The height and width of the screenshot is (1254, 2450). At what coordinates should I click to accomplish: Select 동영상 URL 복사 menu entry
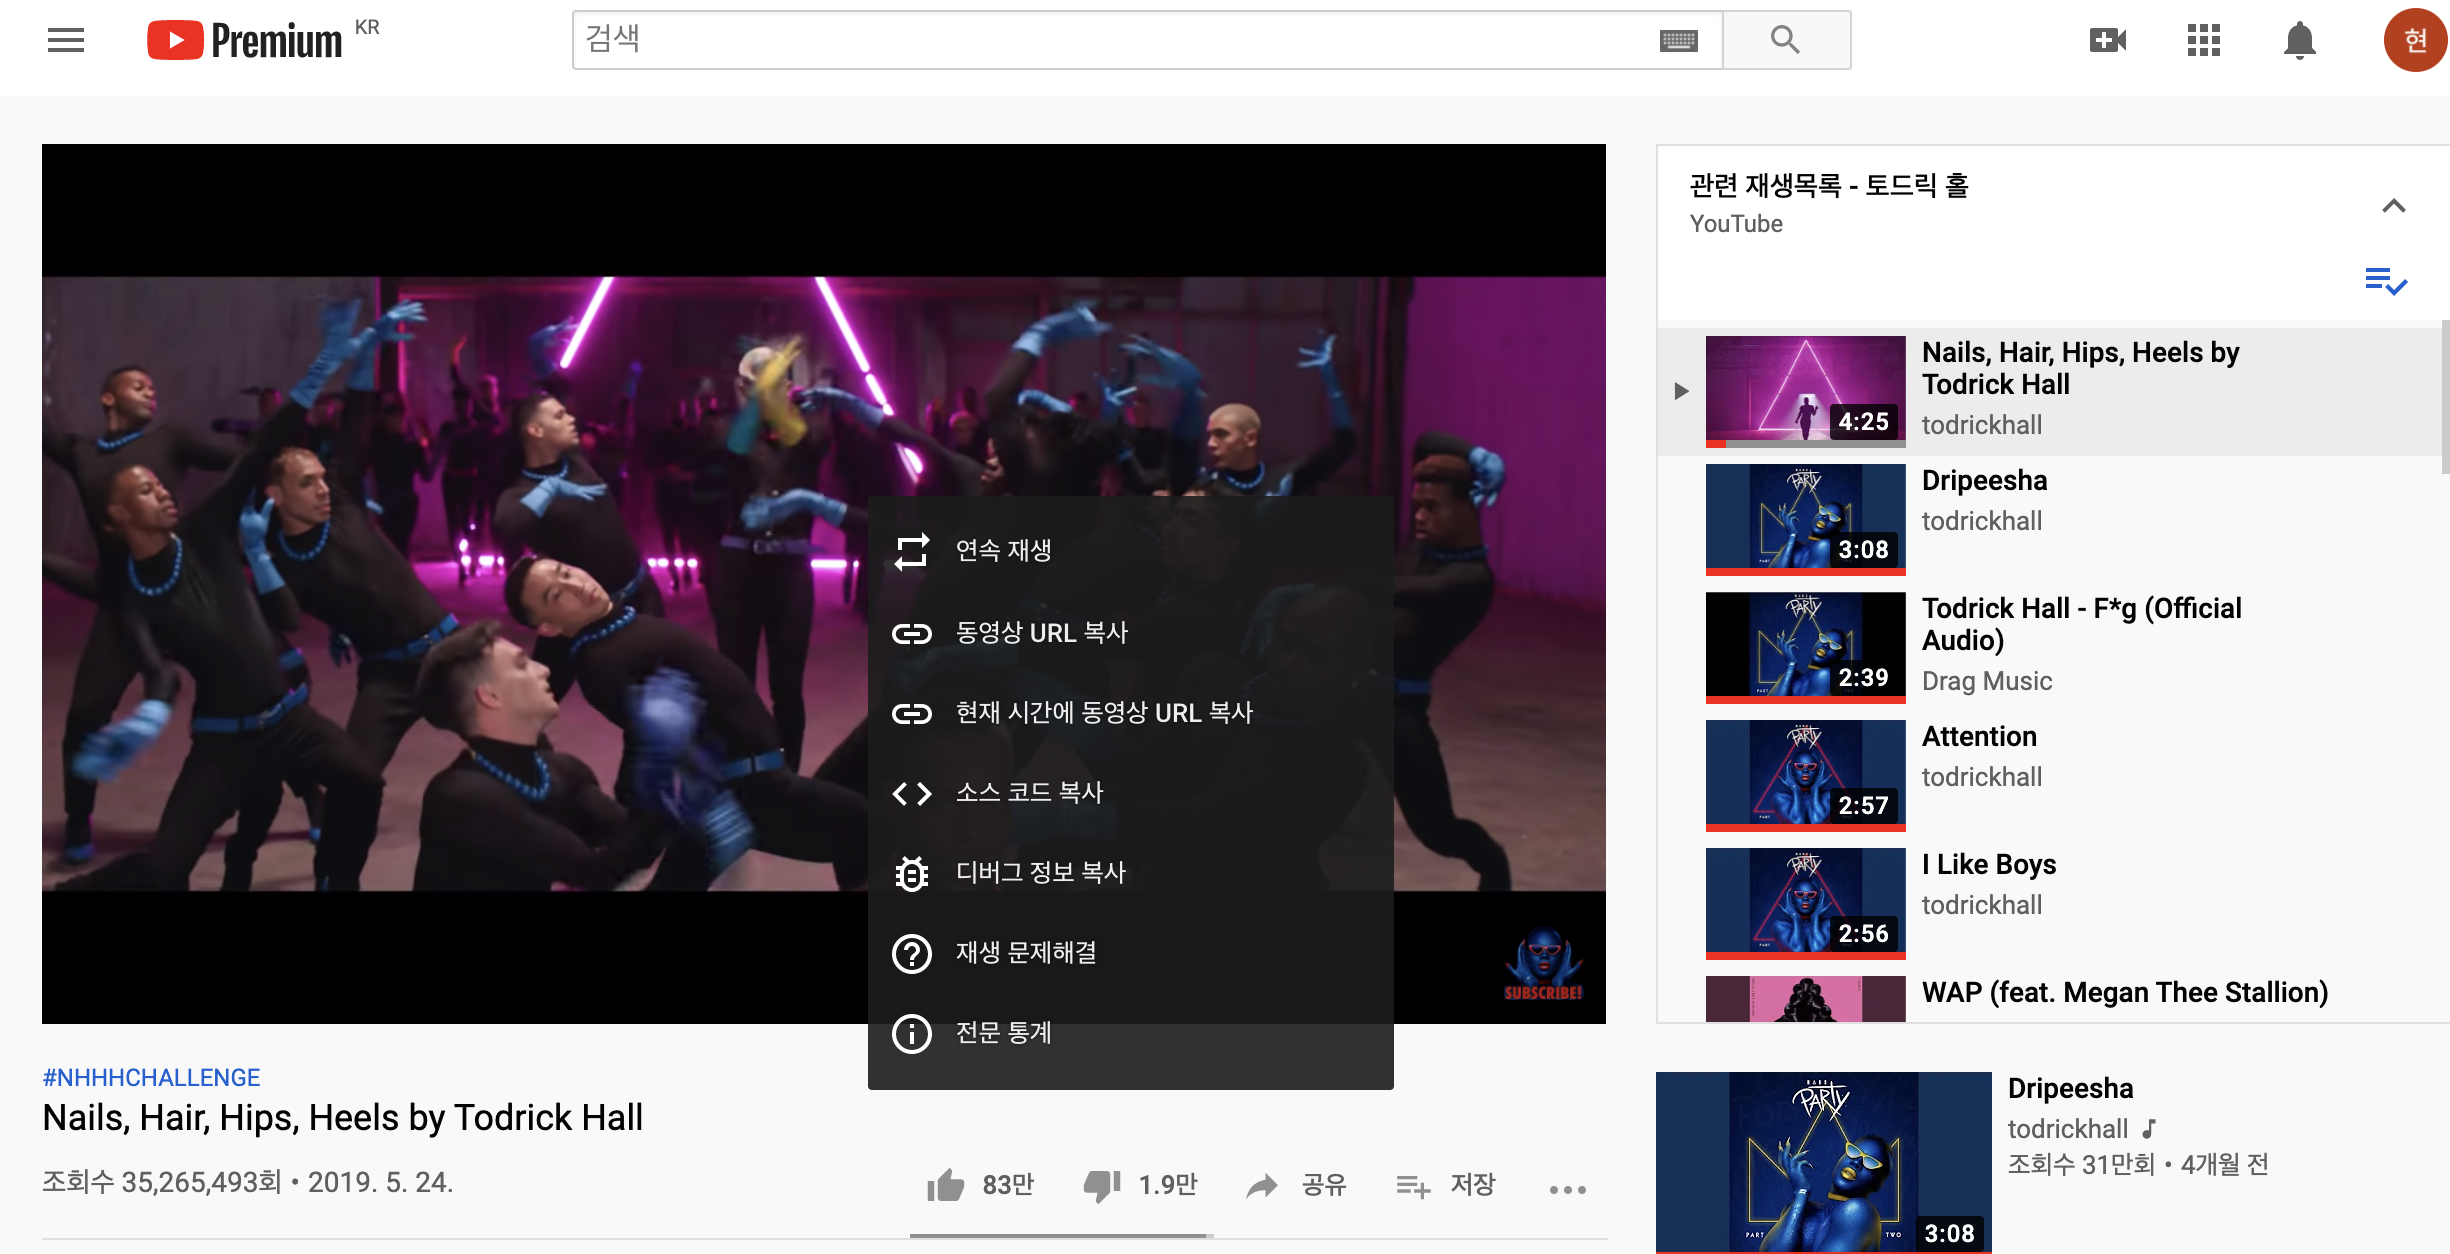click(x=1042, y=633)
